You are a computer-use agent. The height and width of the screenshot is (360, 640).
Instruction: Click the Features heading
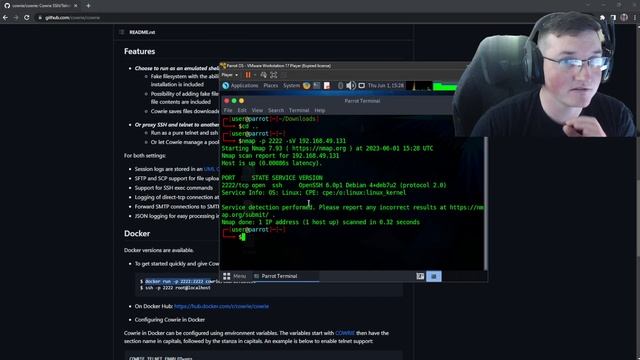140,51
